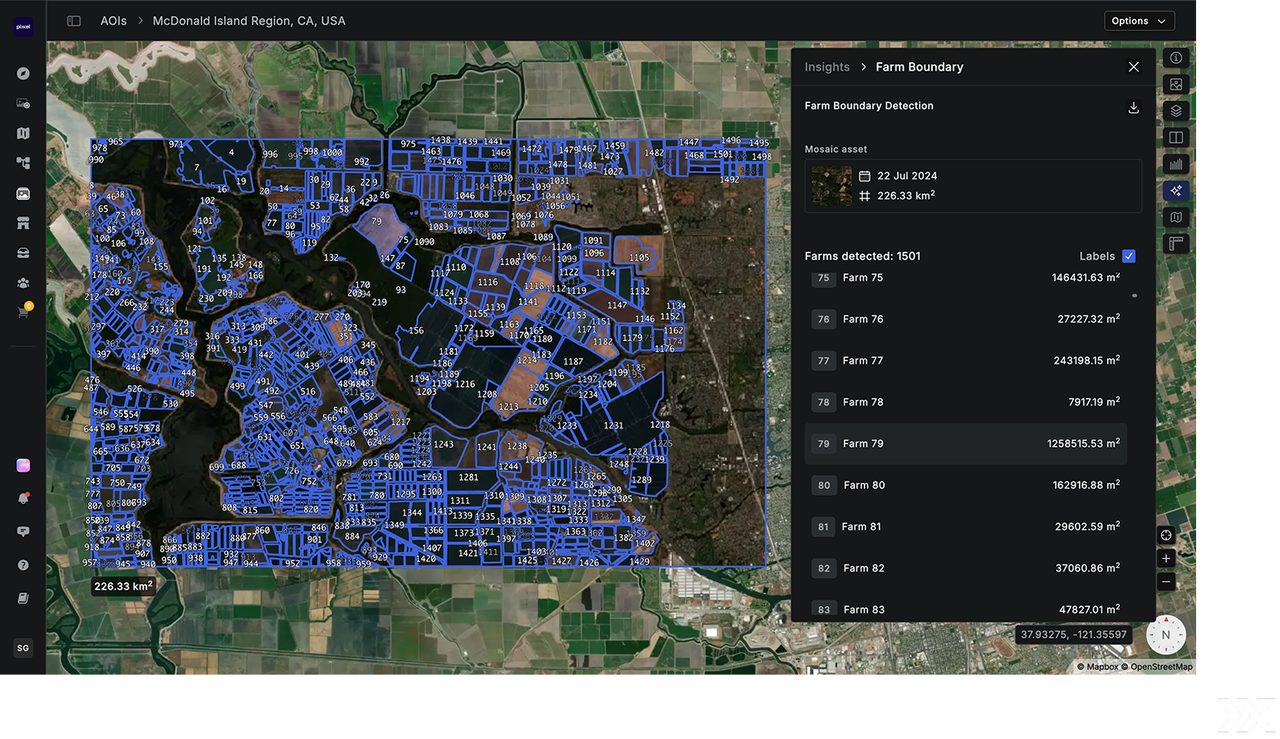Click the Mapbox attribution link
This screenshot has width=1280, height=739.
(x=1097, y=667)
